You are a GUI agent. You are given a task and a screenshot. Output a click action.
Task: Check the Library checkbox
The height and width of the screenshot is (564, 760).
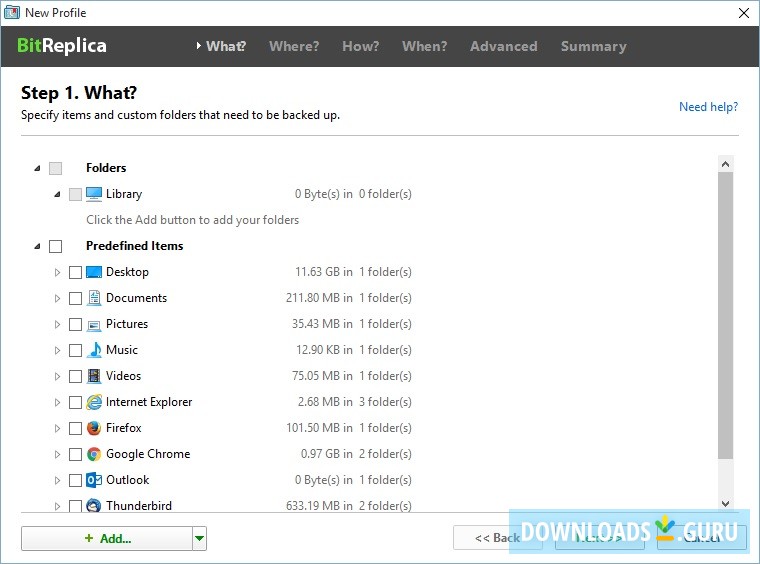tap(75, 194)
